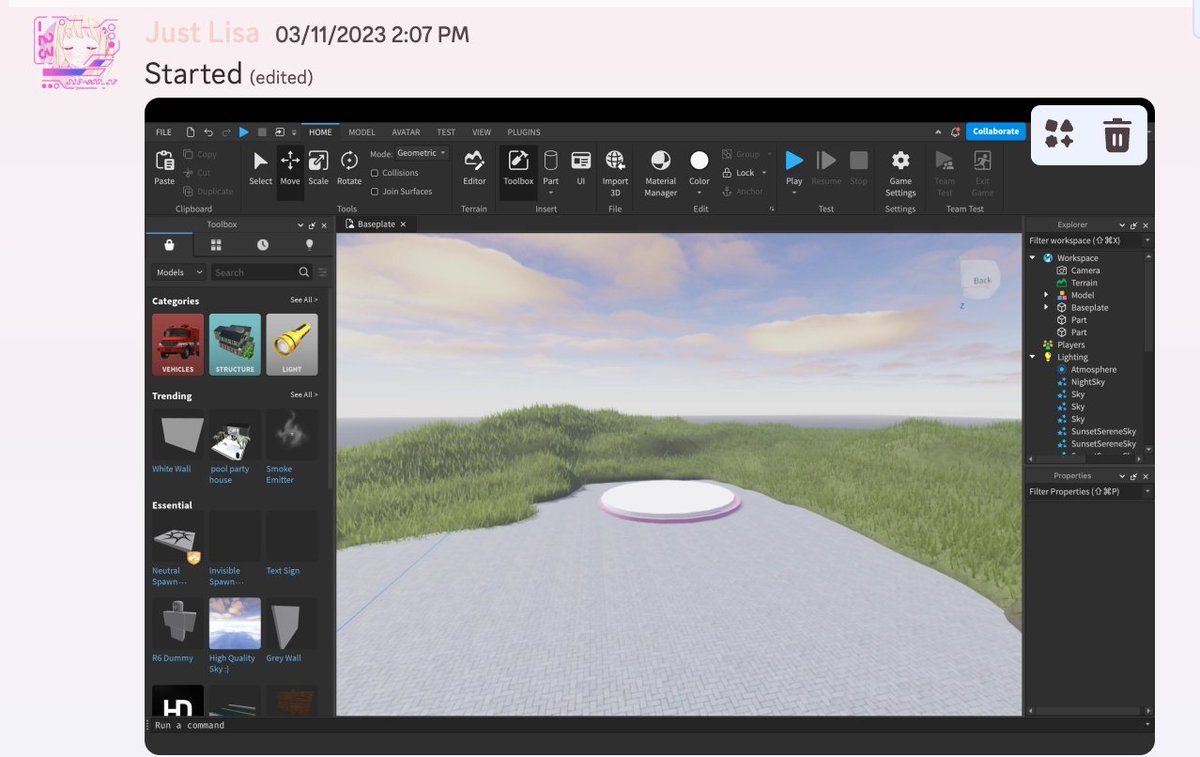Screen dimensions: 1200x757
Task: Switch to the MODEL ribbon tab
Action: 362,132
